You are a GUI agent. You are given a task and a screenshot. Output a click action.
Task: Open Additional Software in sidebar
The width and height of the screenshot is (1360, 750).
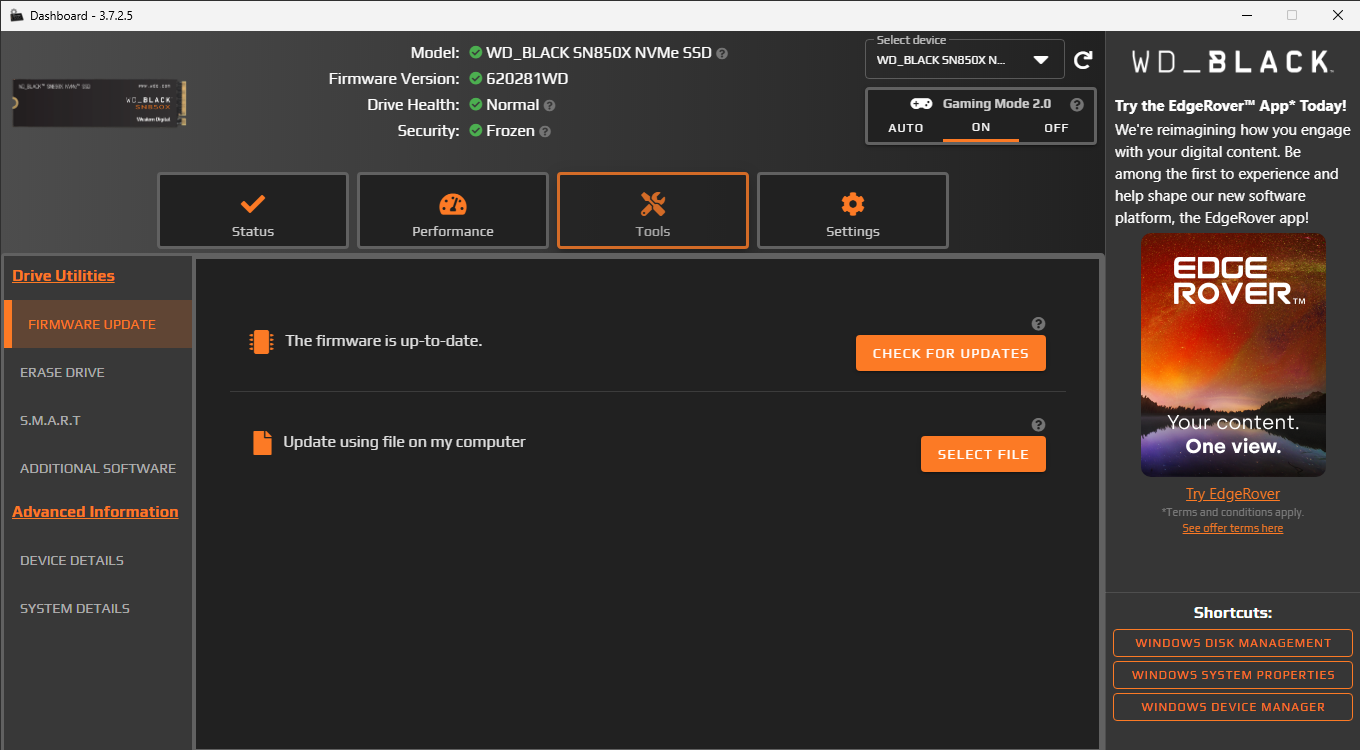[x=98, y=468]
